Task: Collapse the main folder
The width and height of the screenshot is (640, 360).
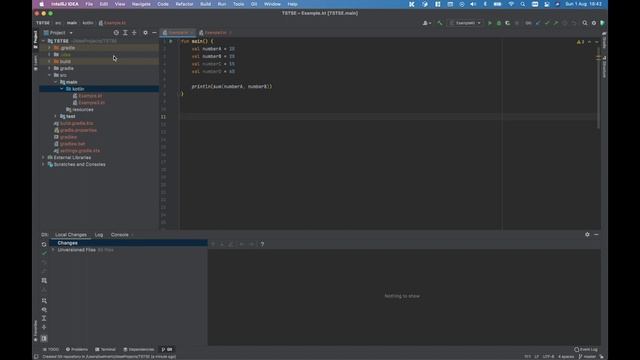Action: pos(56,82)
